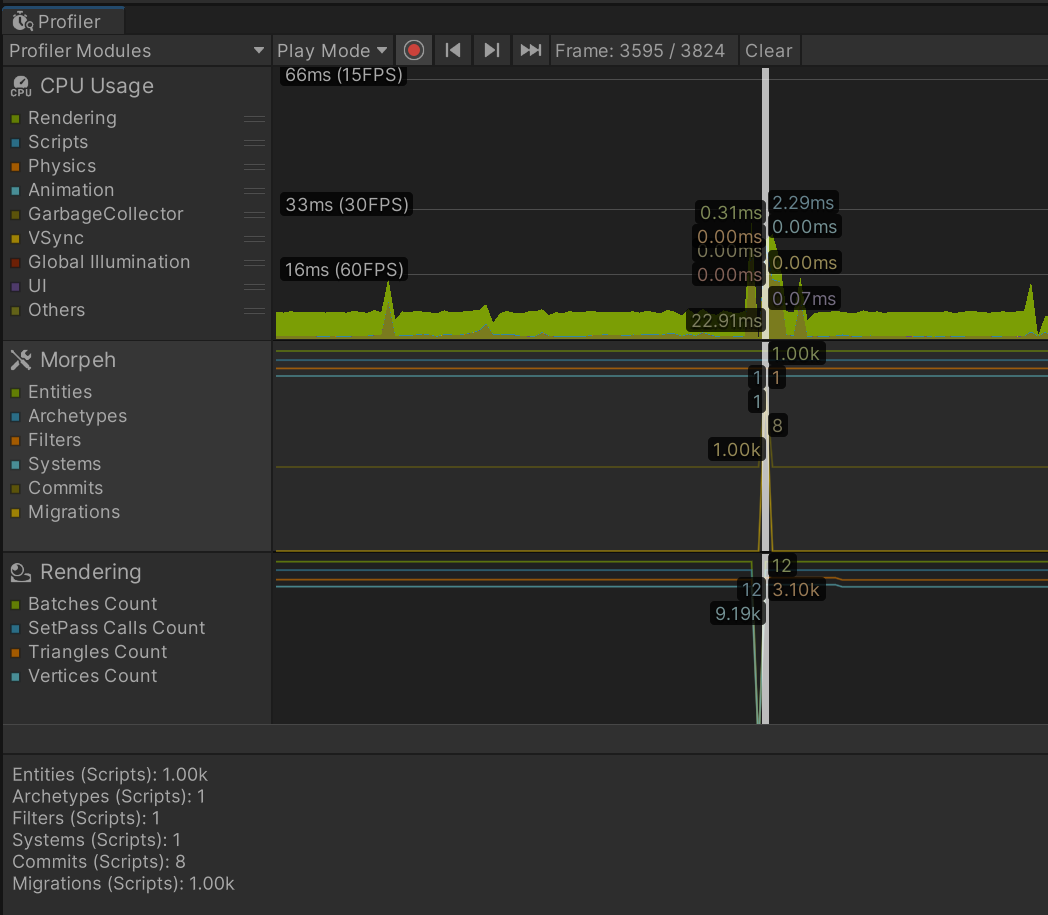Toggle the red Record button
This screenshot has height=915, width=1048.
coord(414,51)
